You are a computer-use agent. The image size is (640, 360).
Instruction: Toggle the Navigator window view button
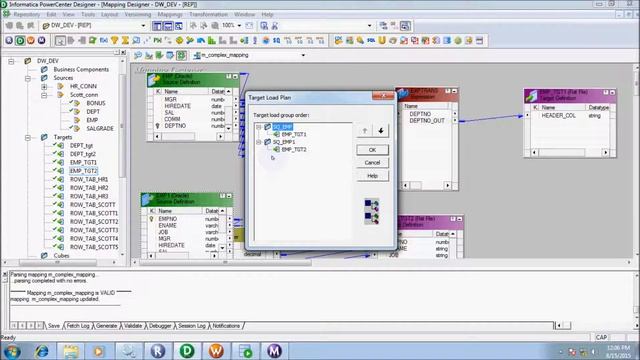point(157,26)
